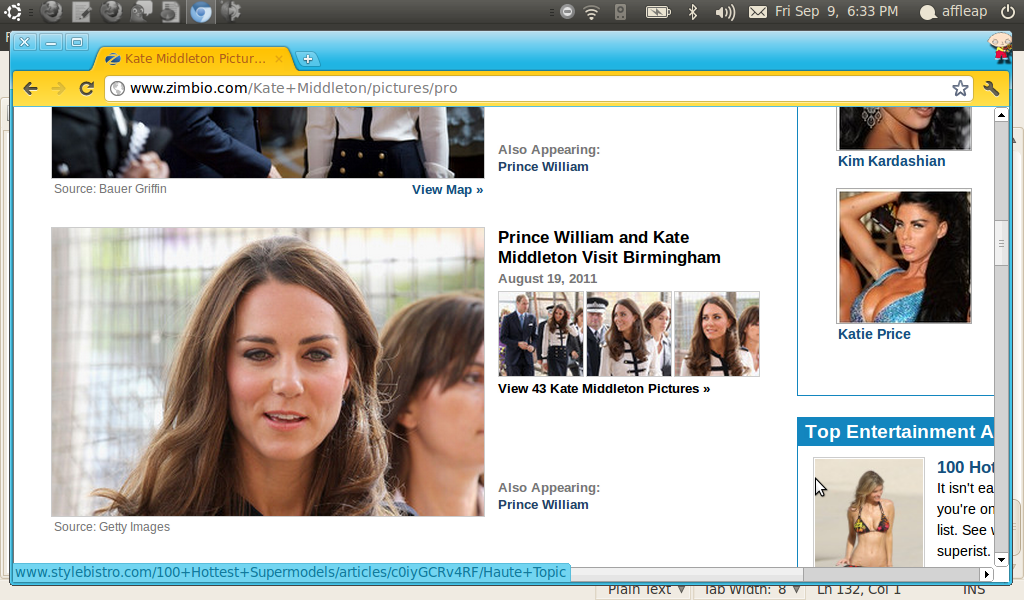Open the mail envelope messaging menu
The image size is (1024, 600).
coord(758,12)
